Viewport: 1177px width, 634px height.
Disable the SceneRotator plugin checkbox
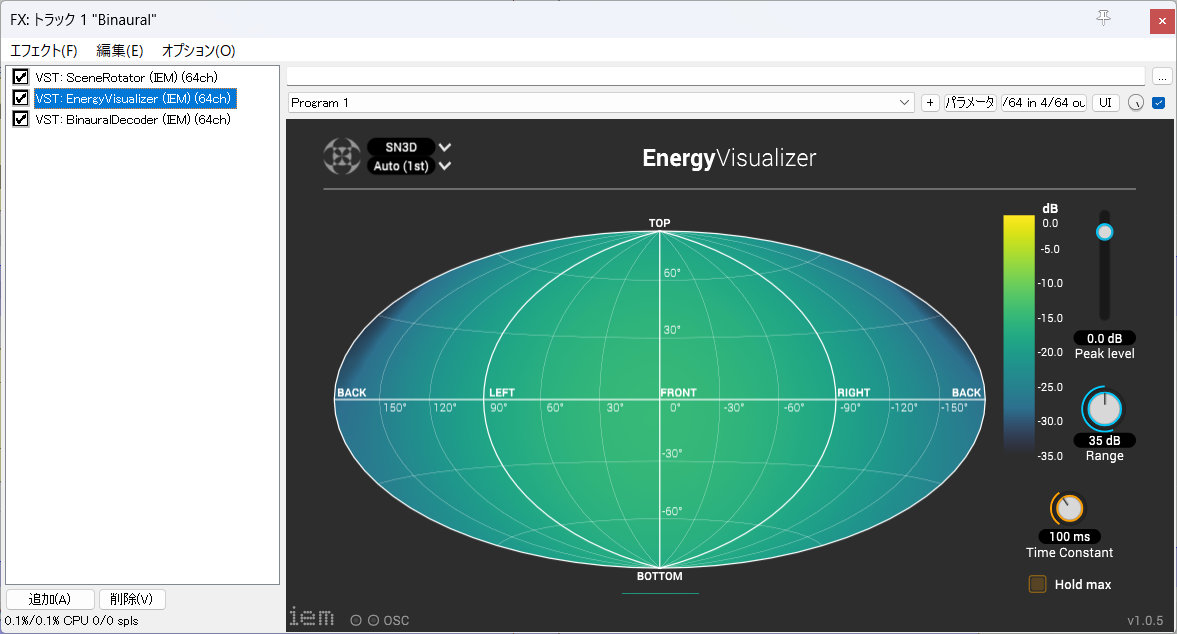(20, 77)
